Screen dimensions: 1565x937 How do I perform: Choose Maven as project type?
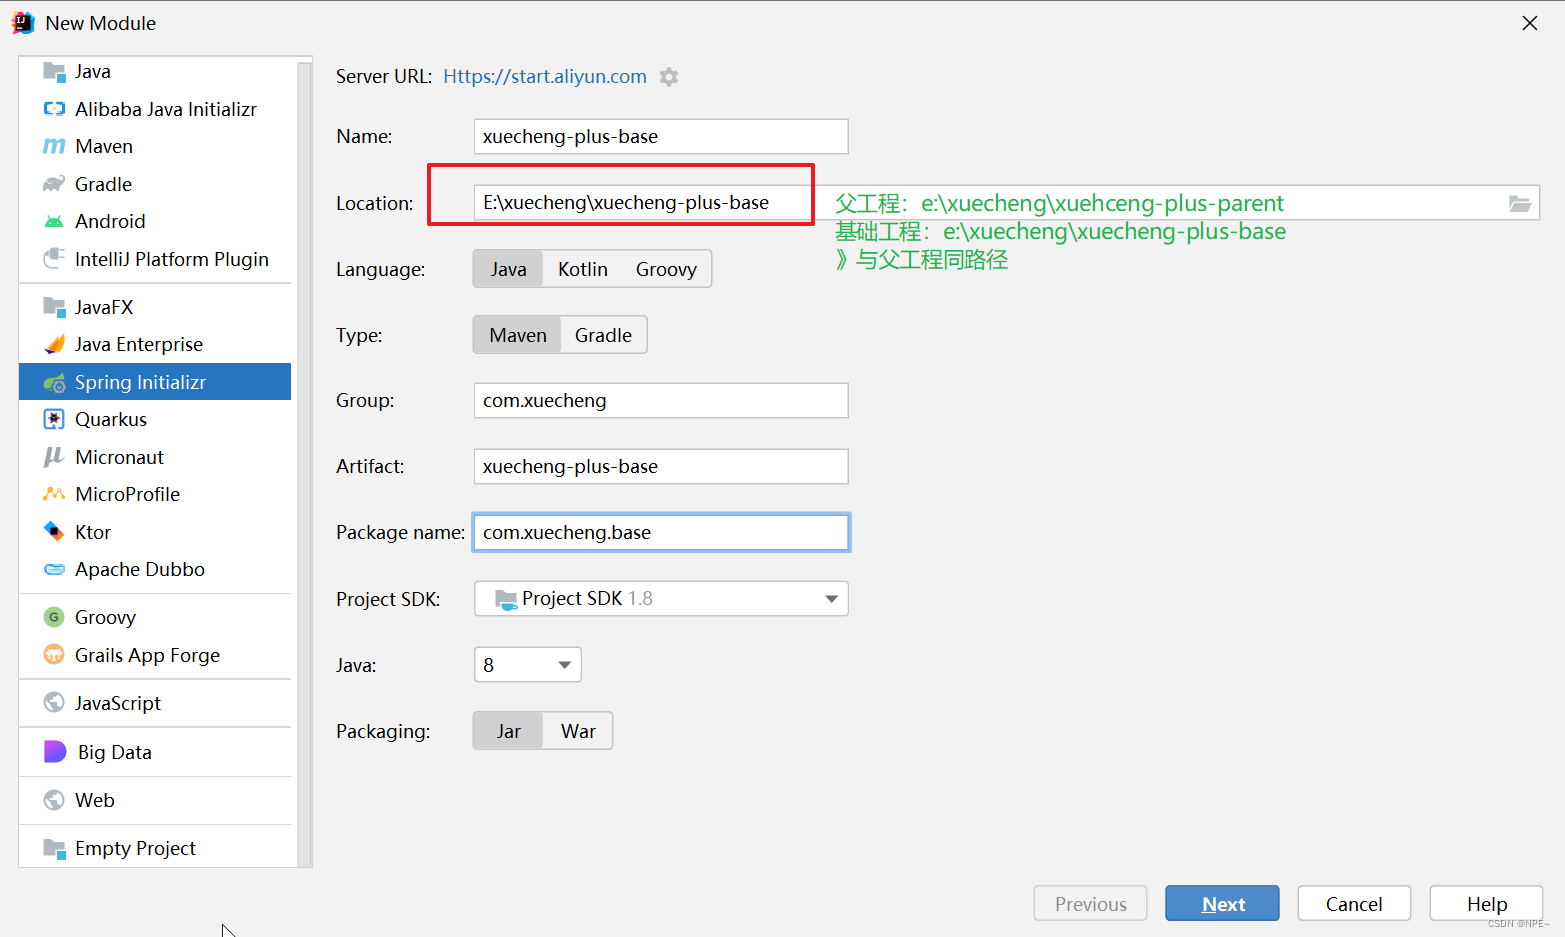point(518,335)
